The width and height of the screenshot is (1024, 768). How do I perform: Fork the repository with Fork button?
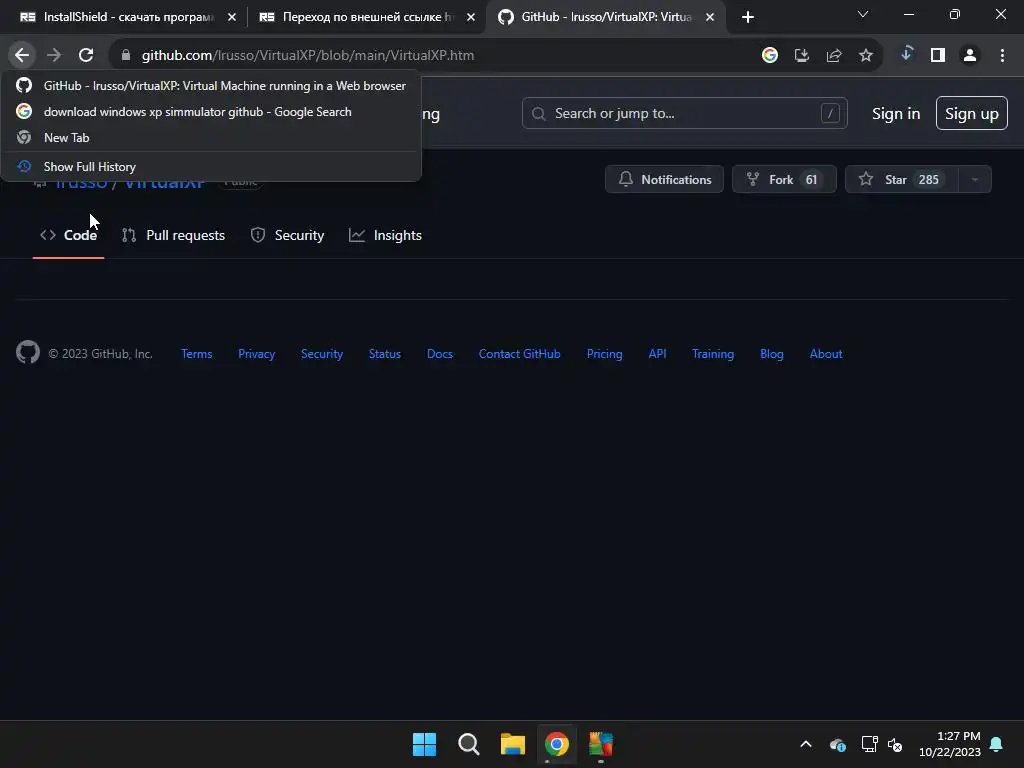(784, 180)
